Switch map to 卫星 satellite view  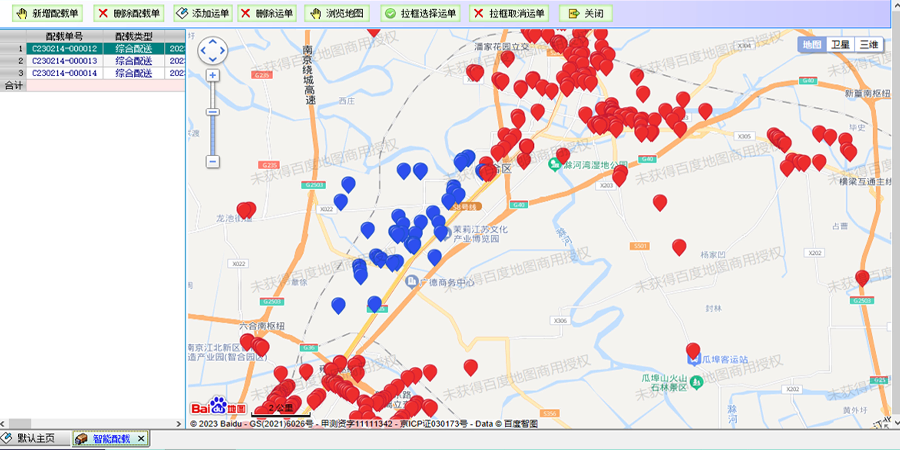point(840,45)
